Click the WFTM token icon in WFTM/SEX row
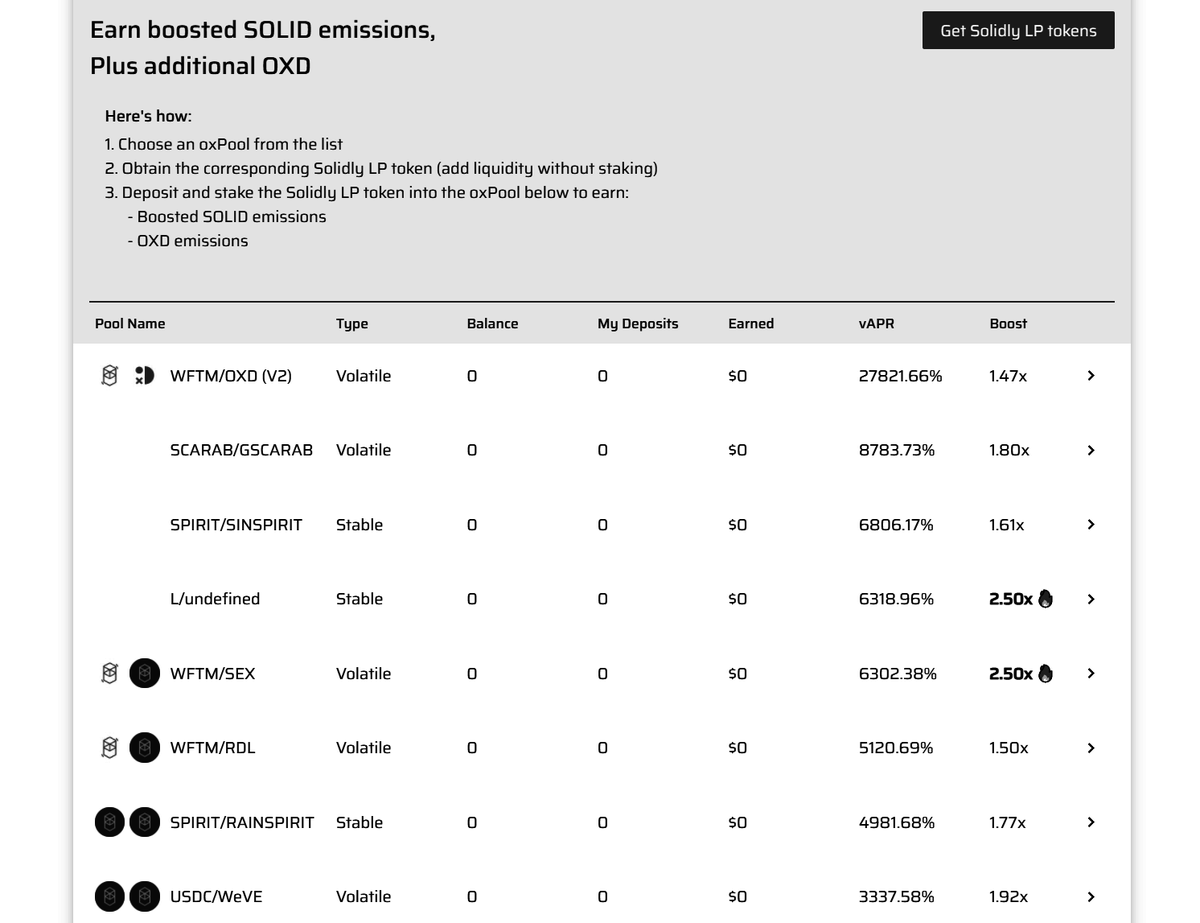The width and height of the screenshot is (1200, 923). (x=110, y=673)
